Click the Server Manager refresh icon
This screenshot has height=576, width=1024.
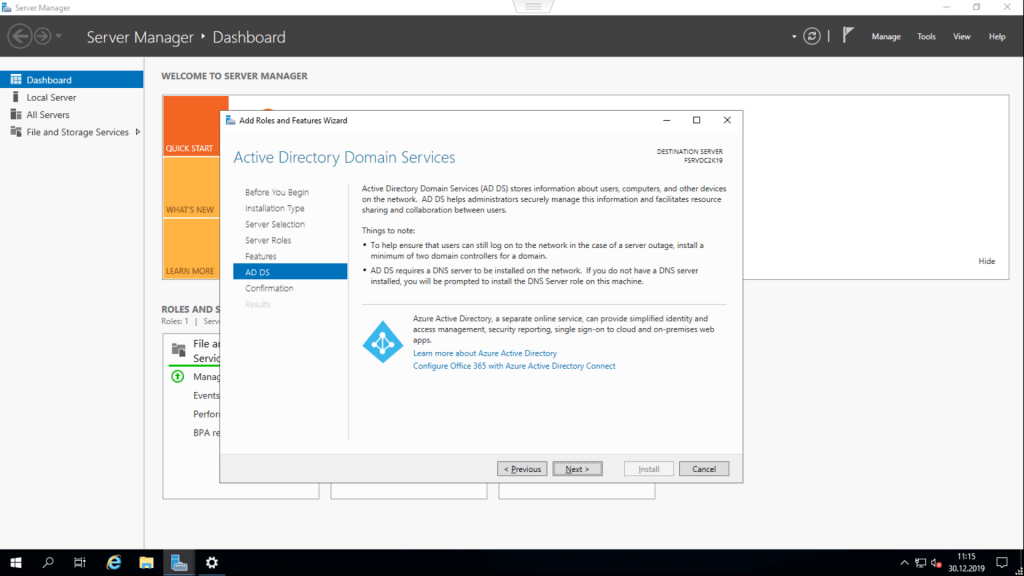point(812,36)
